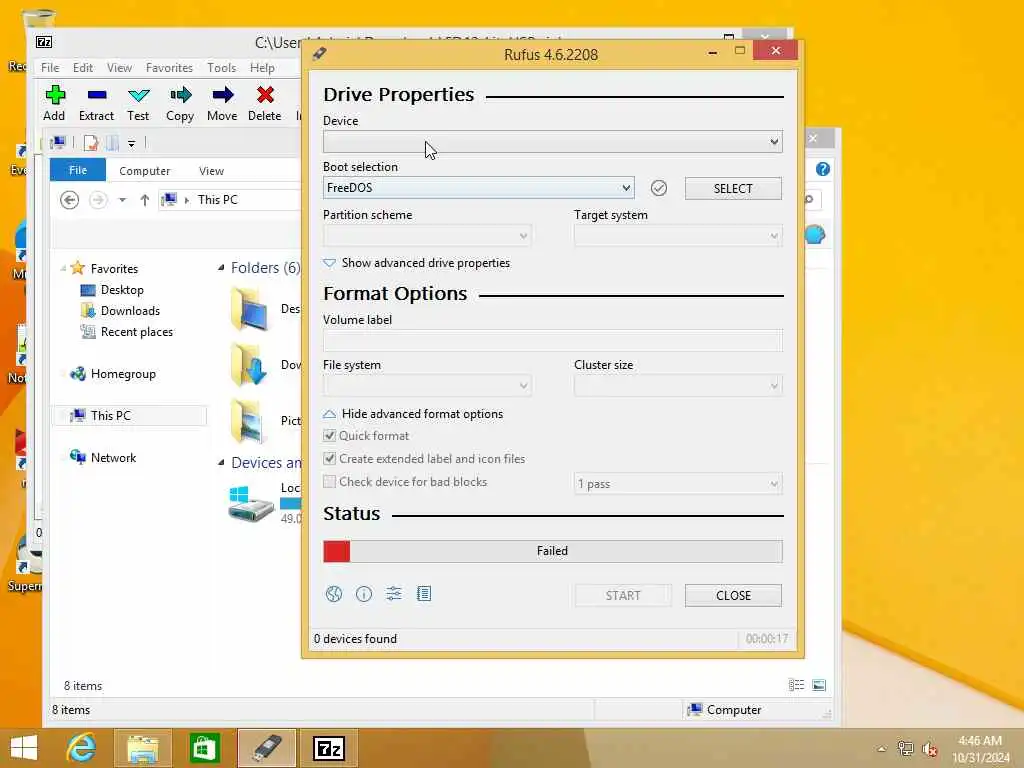
Task: Click the checksum check-mark icon in Rufus
Action: pos(659,188)
